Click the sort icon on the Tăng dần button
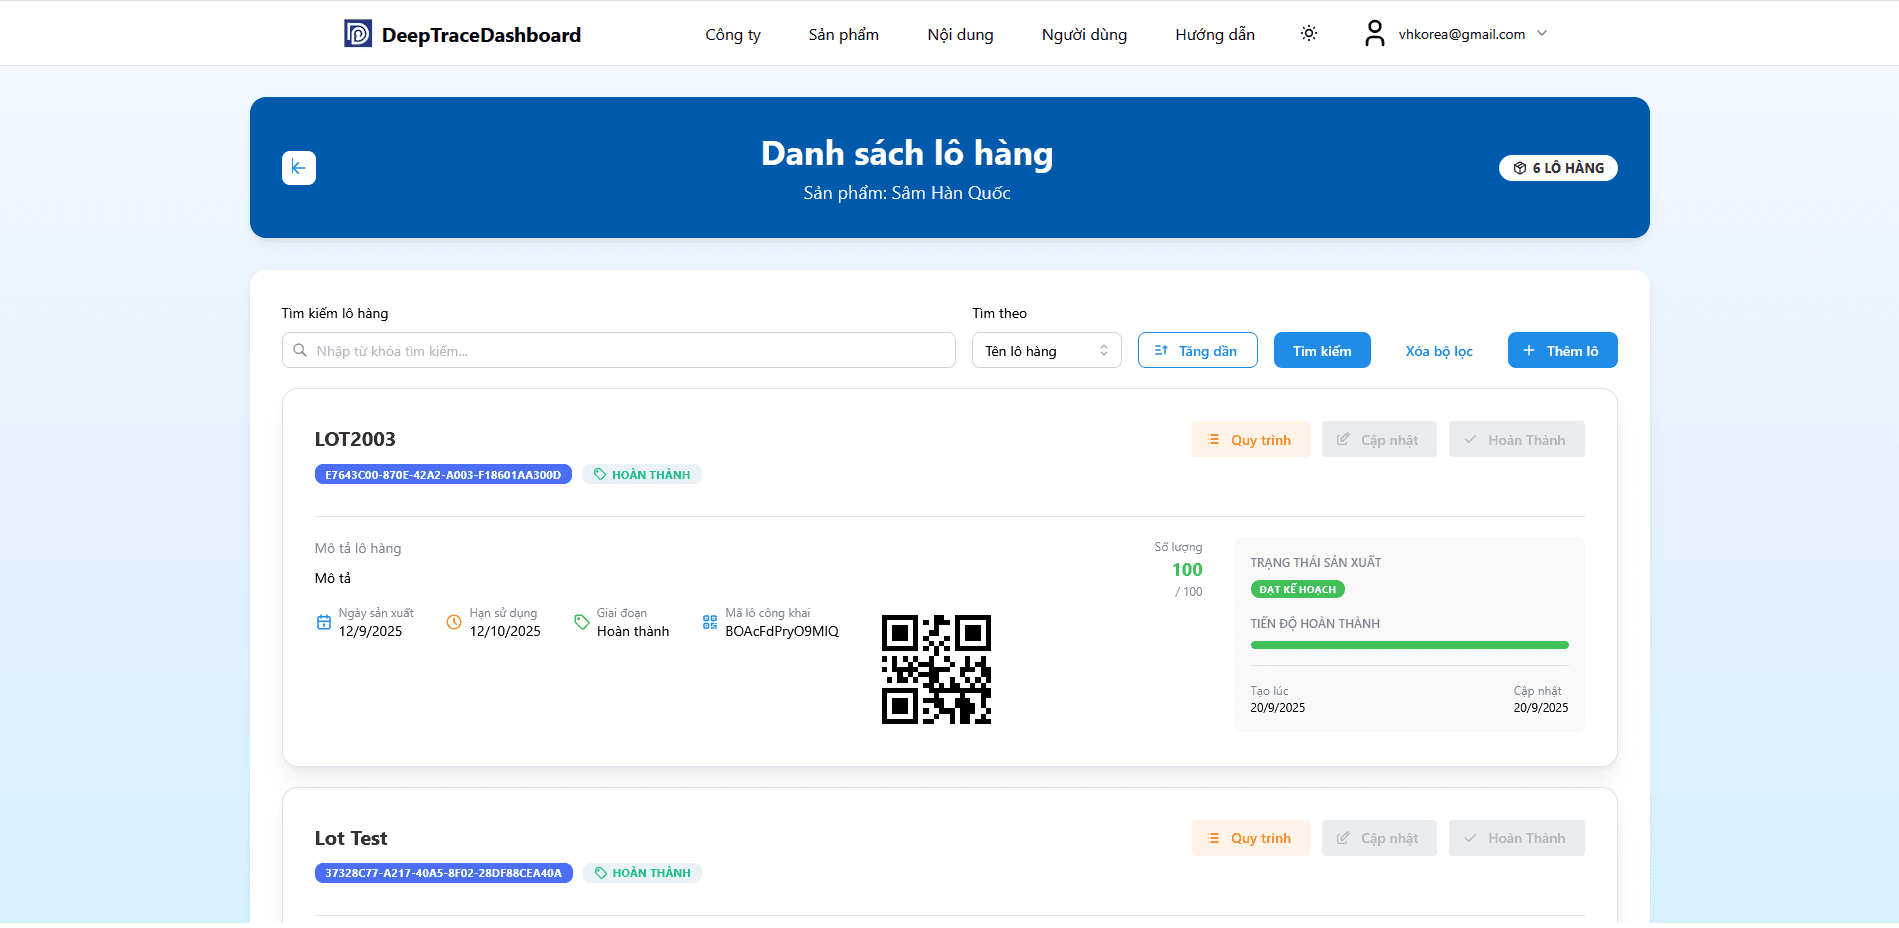1899x928 pixels. click(1160, 350)
